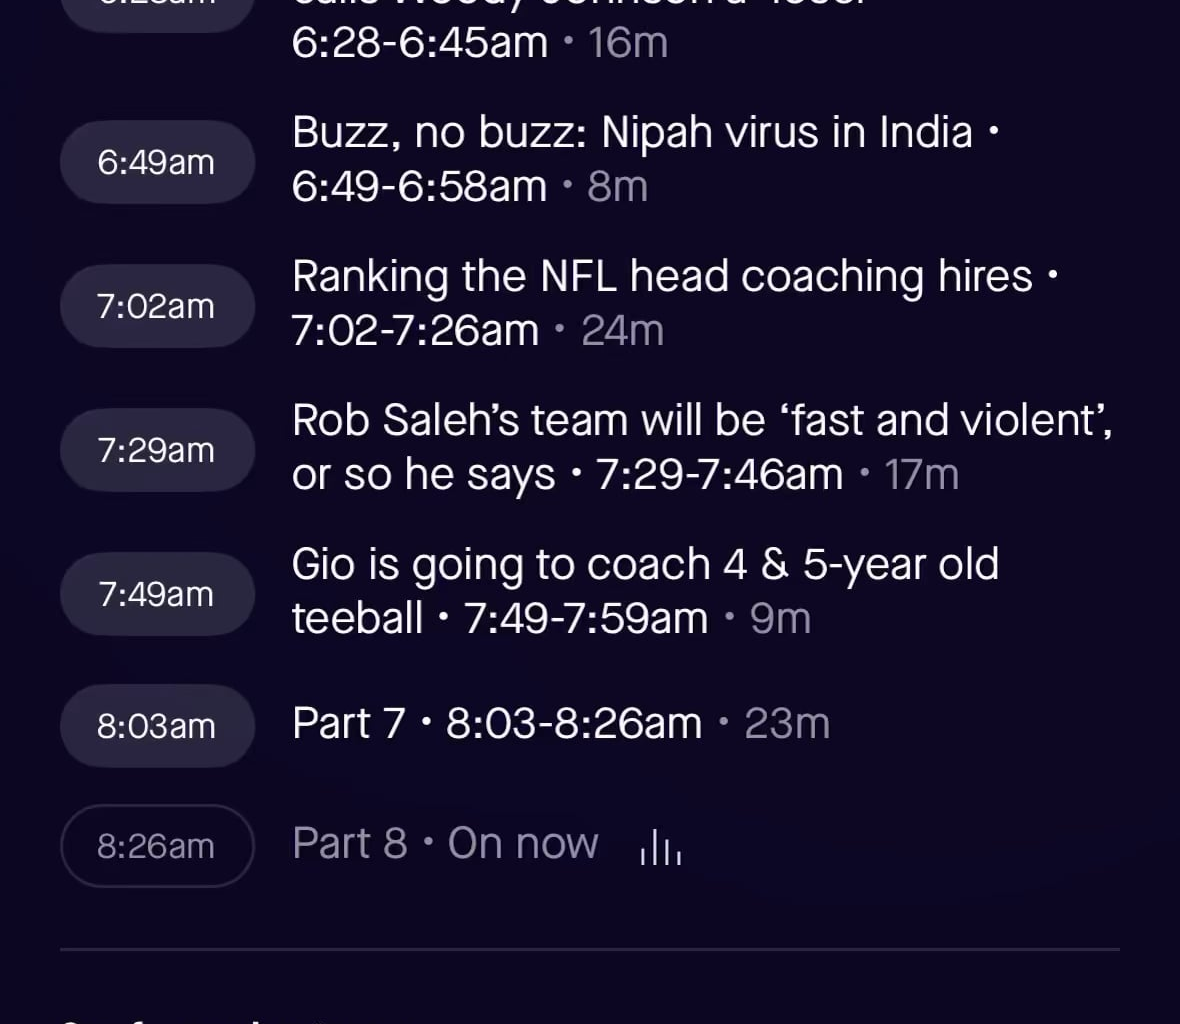Tap the 'Part 8 · On now' label
The image size is (1180, 1024).
coord(446,844)
